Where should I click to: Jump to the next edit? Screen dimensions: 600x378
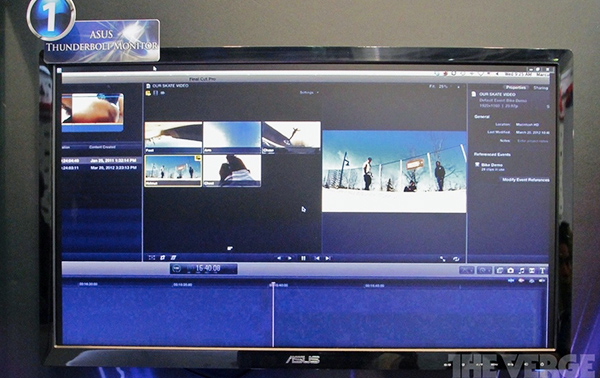[x=328, y=258]
